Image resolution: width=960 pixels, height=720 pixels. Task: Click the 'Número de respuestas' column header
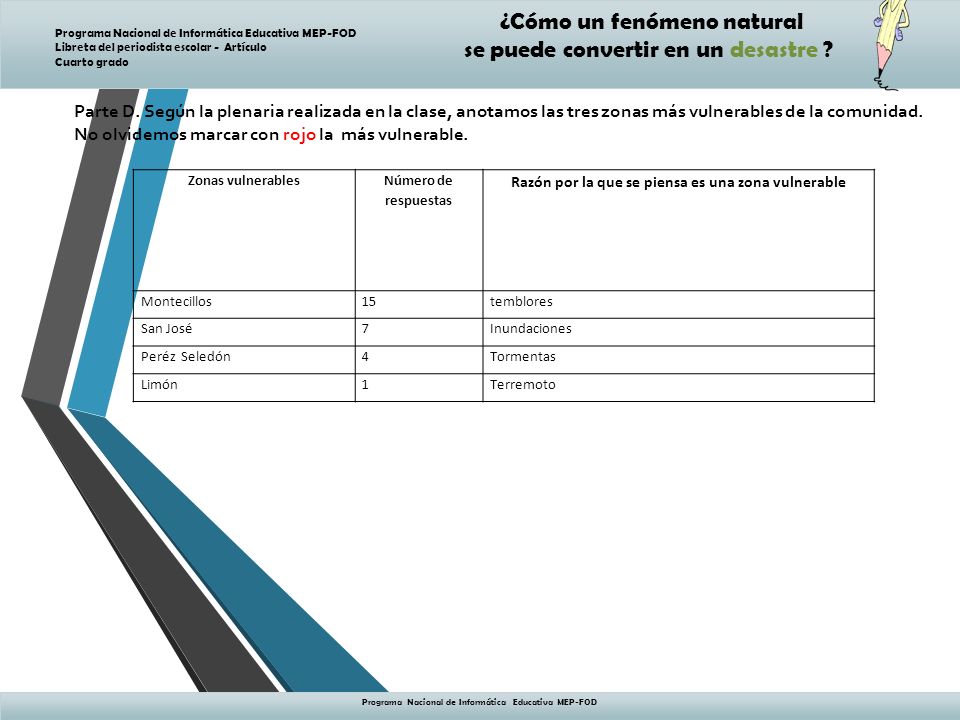(419, 230)
